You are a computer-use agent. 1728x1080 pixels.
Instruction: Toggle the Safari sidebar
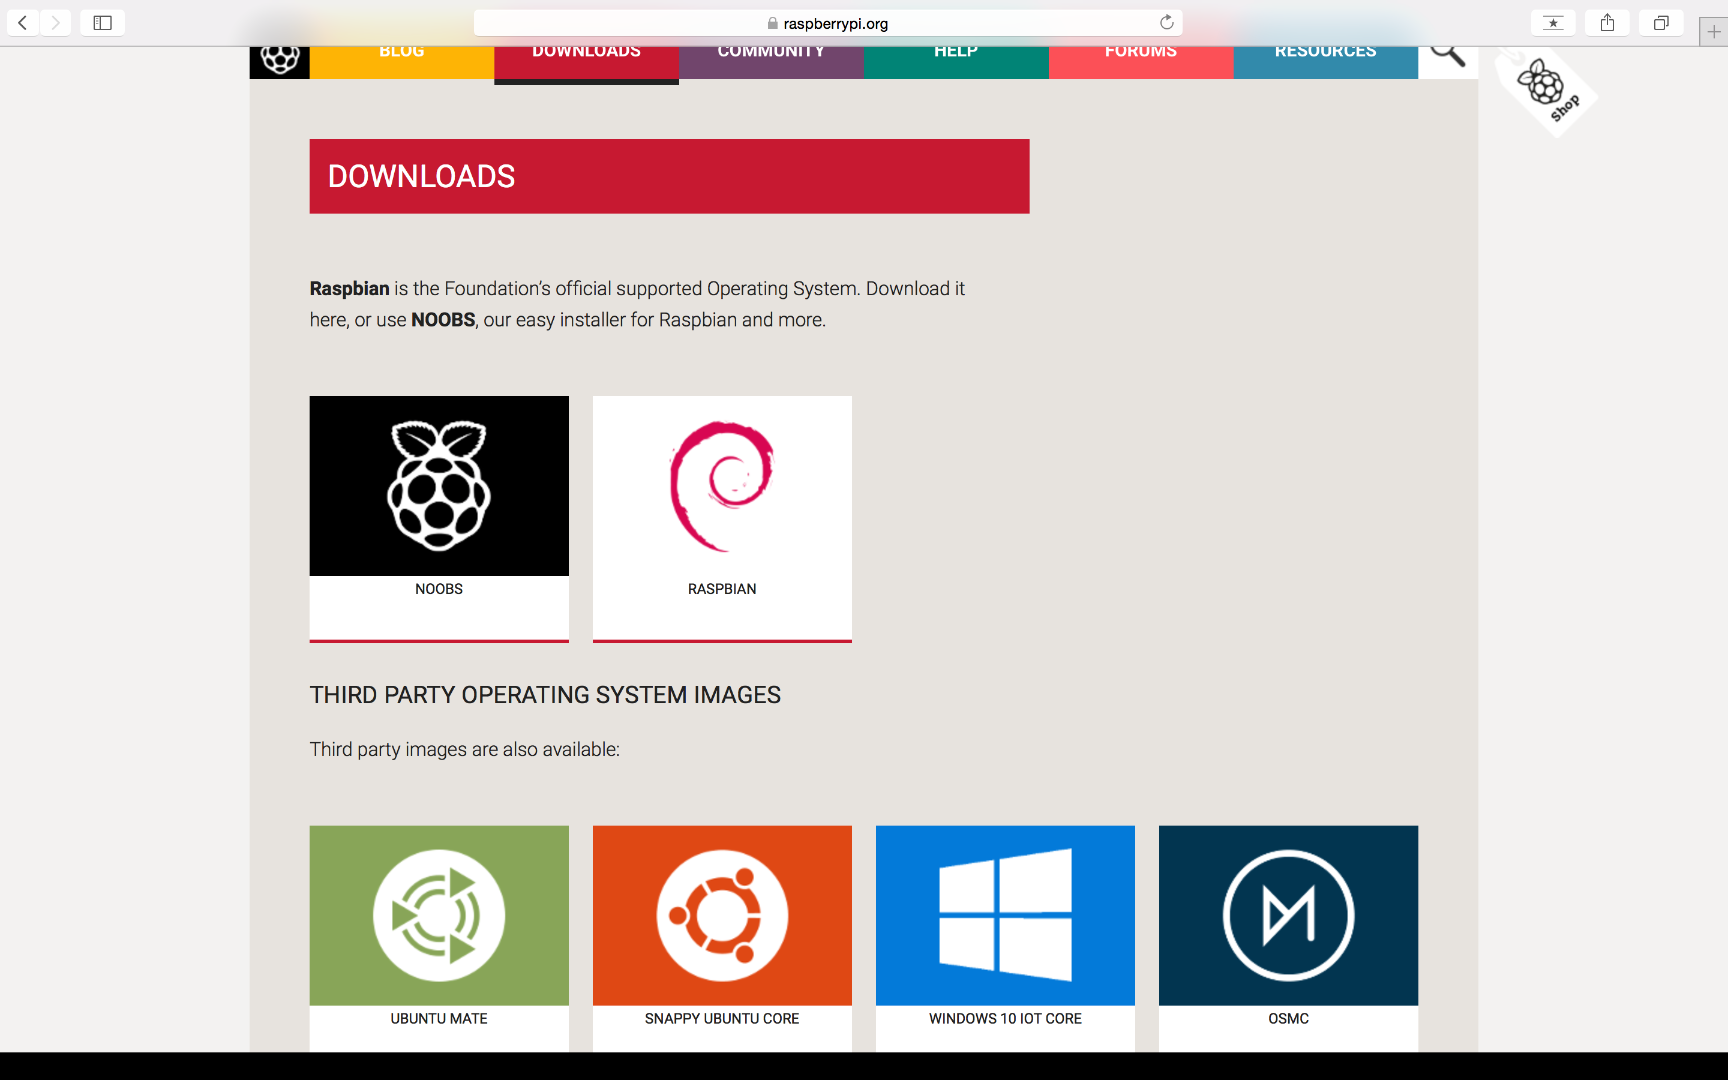tap(101, 22)
